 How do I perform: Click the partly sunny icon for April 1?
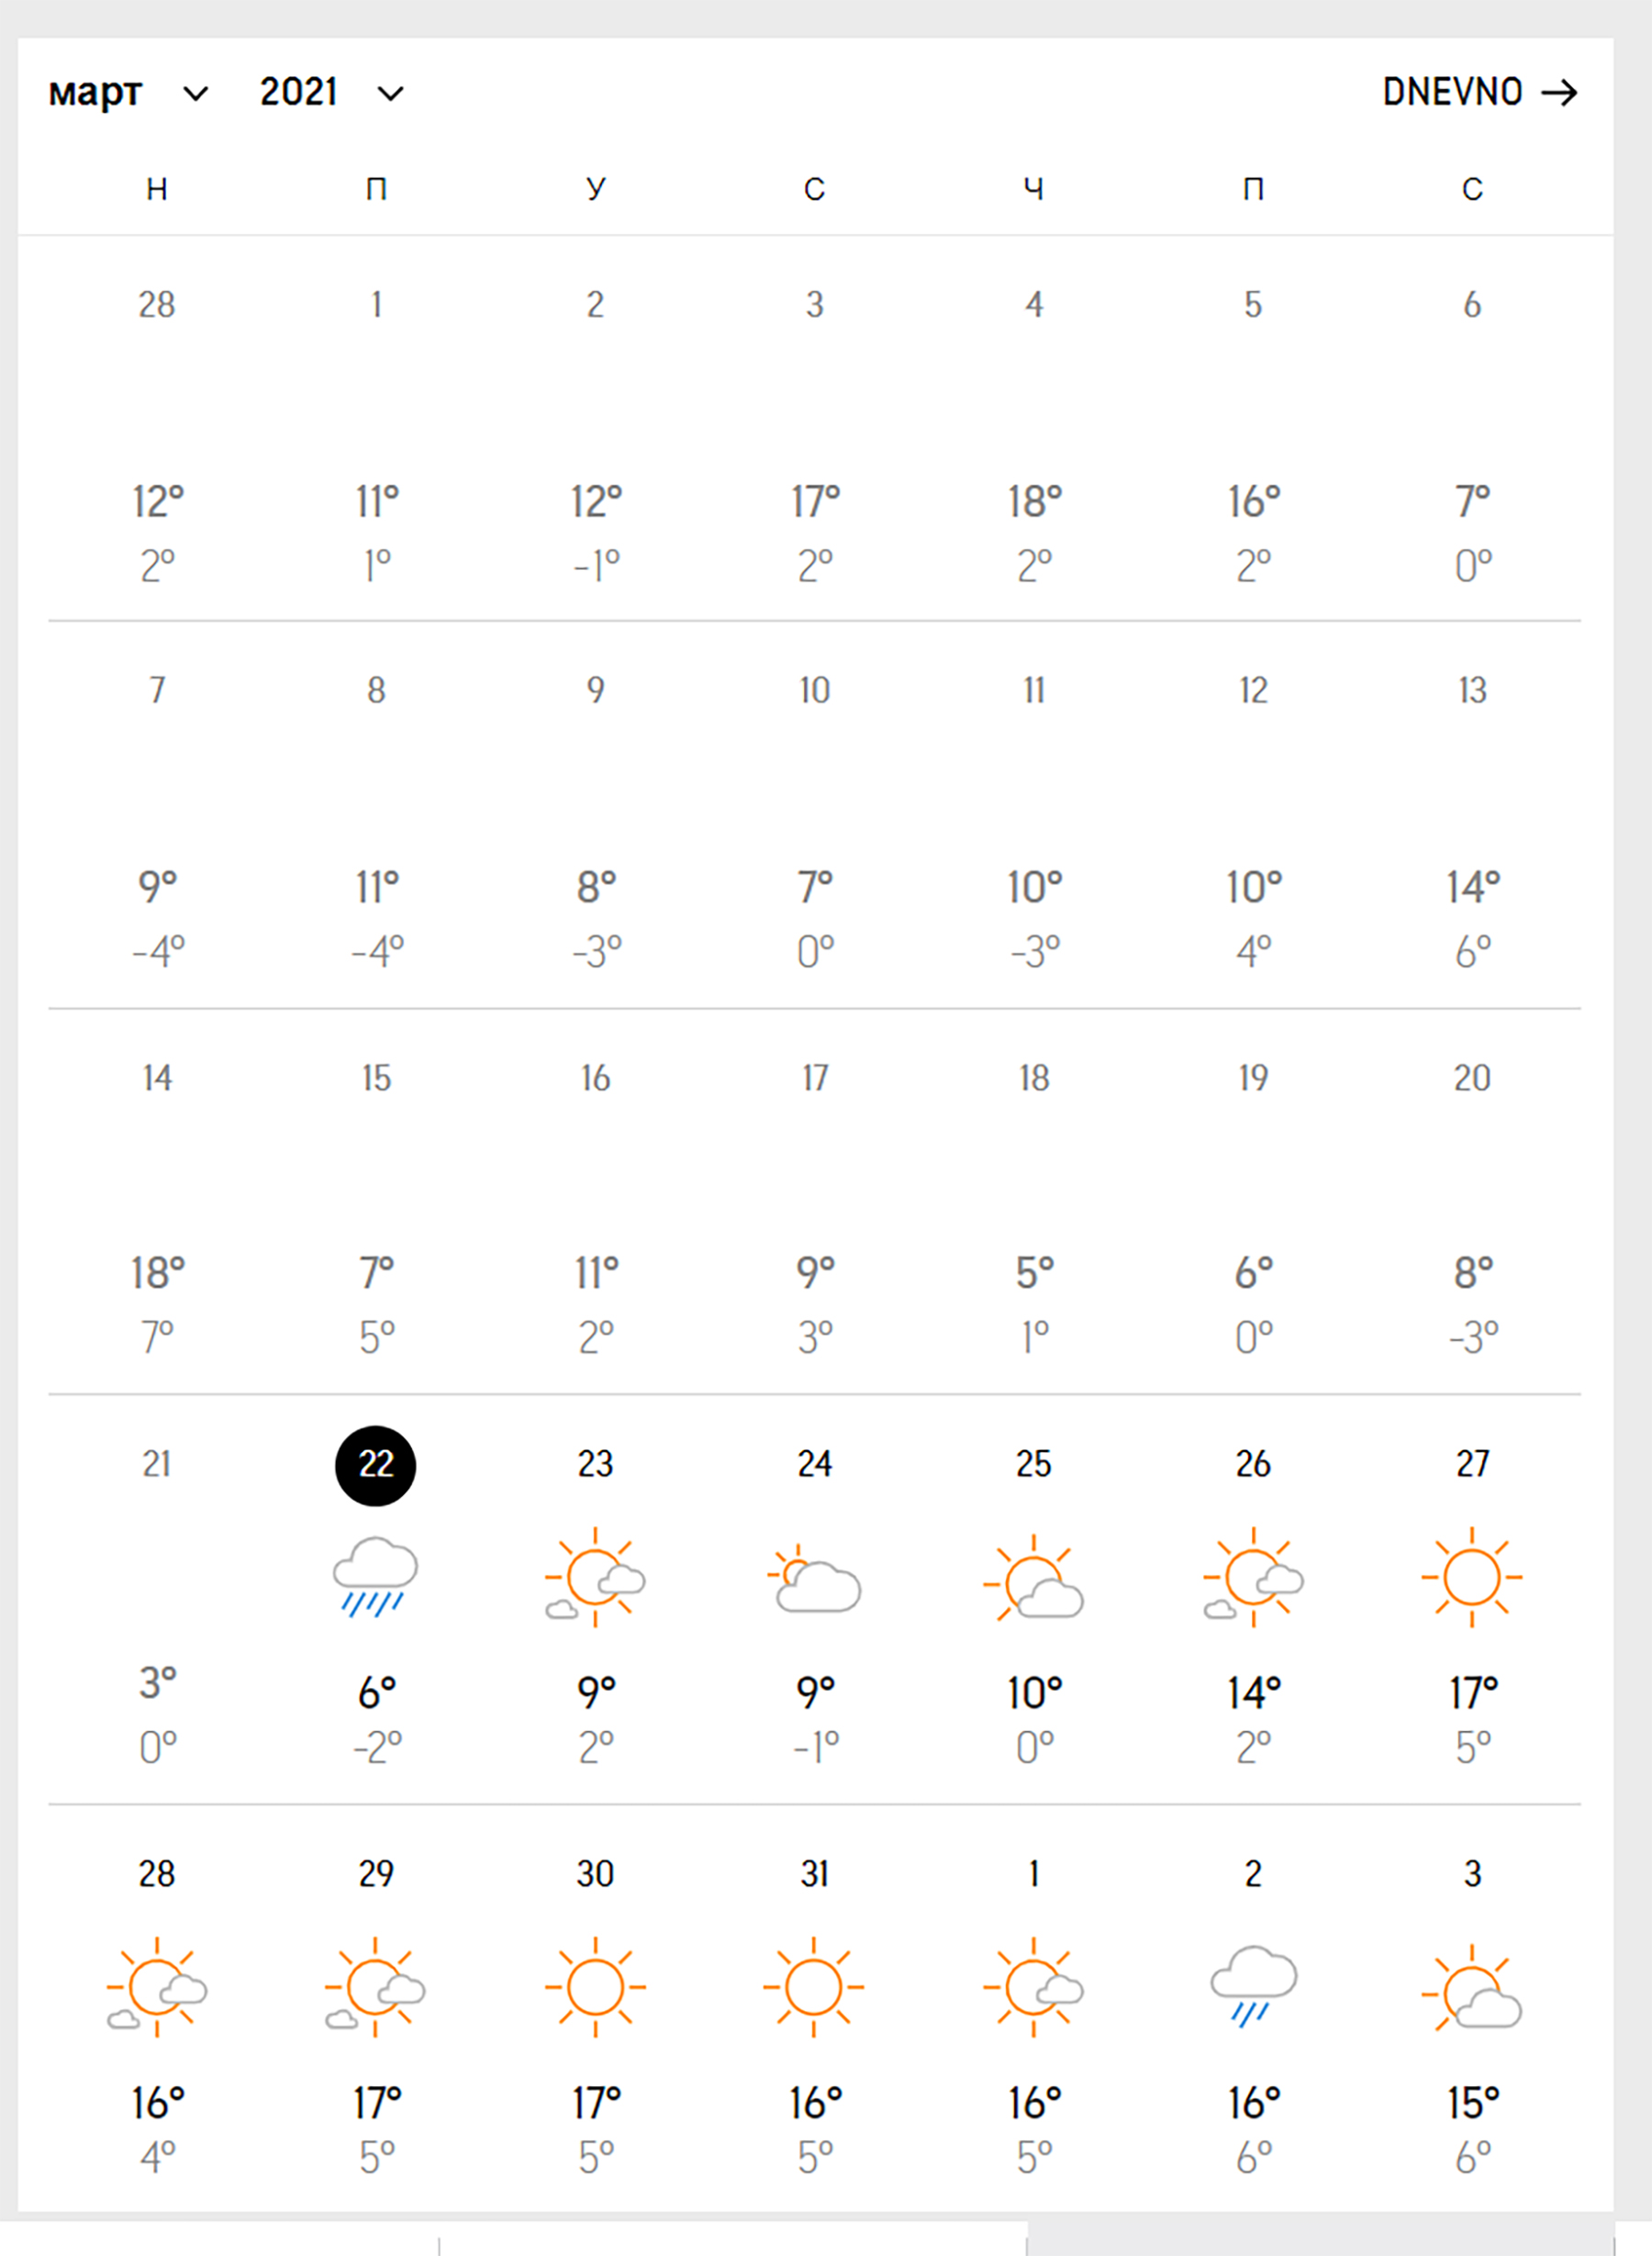click(x=1034, y=1987)
